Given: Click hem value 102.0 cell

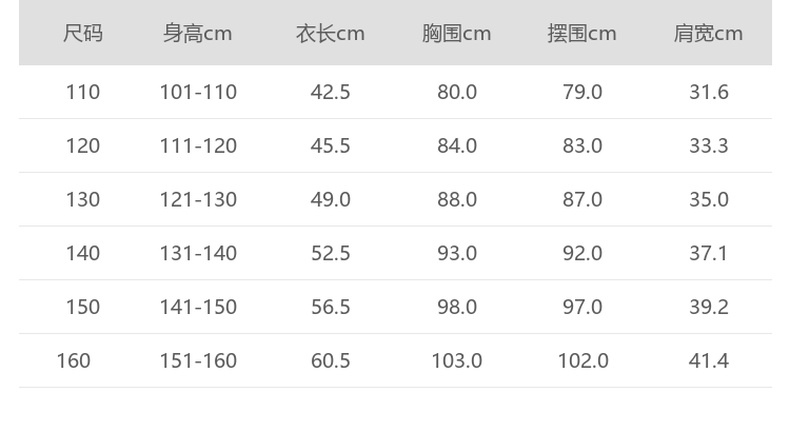Looking at the screenshot, I should [x=582, y=360].
